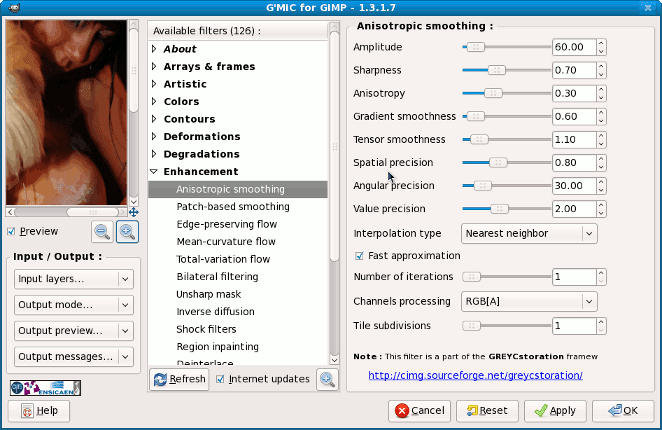The height and width of the screenshot is (430, 662).
Task: Click the preview image thumbnail
Action: click(x=66, y=112)
